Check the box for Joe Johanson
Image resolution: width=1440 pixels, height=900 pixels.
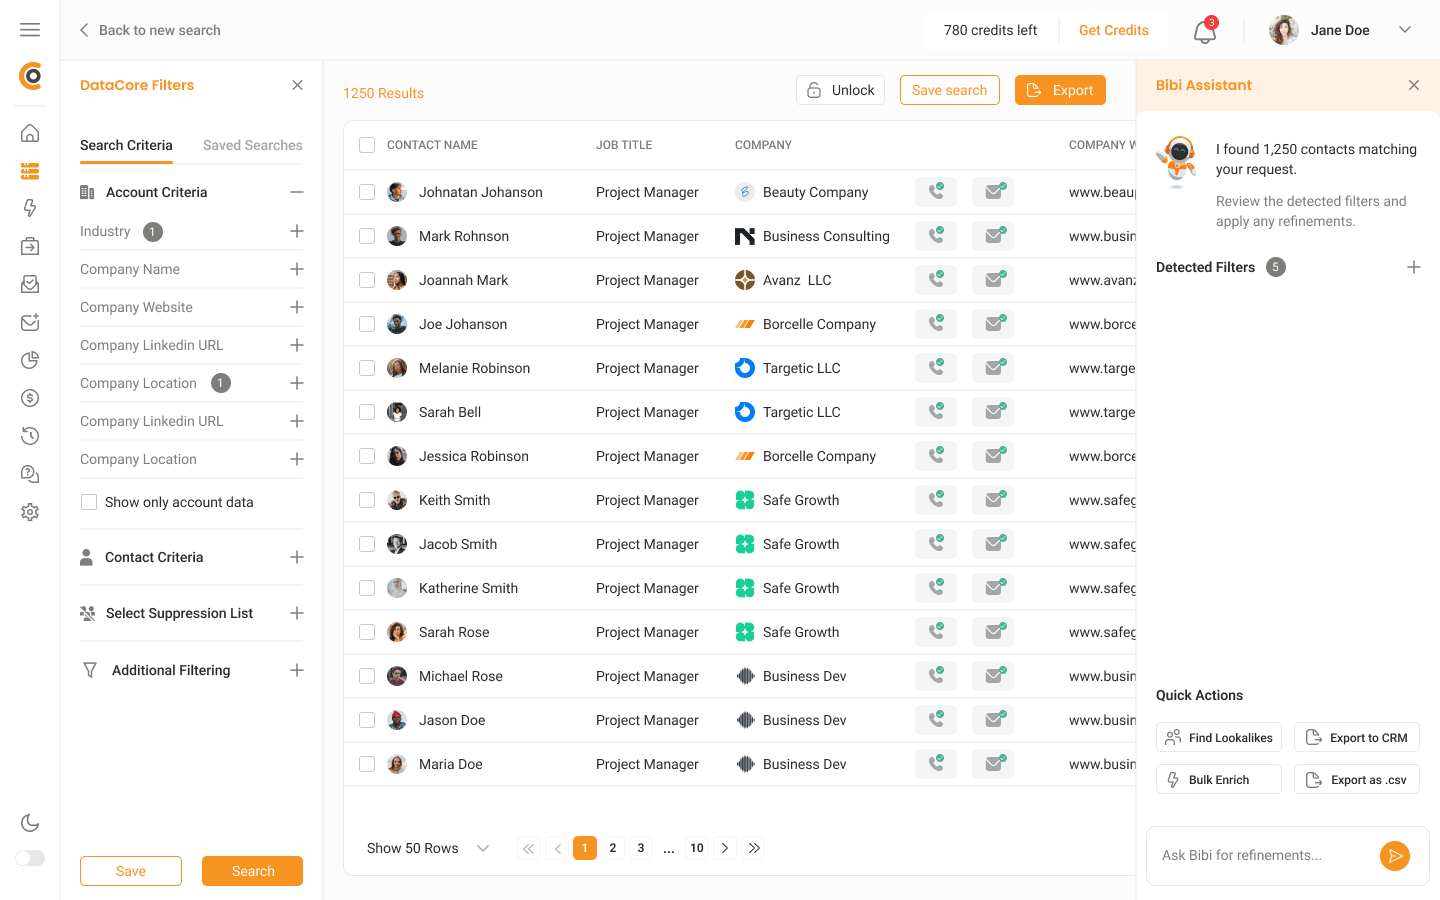[x=367, y=324]
